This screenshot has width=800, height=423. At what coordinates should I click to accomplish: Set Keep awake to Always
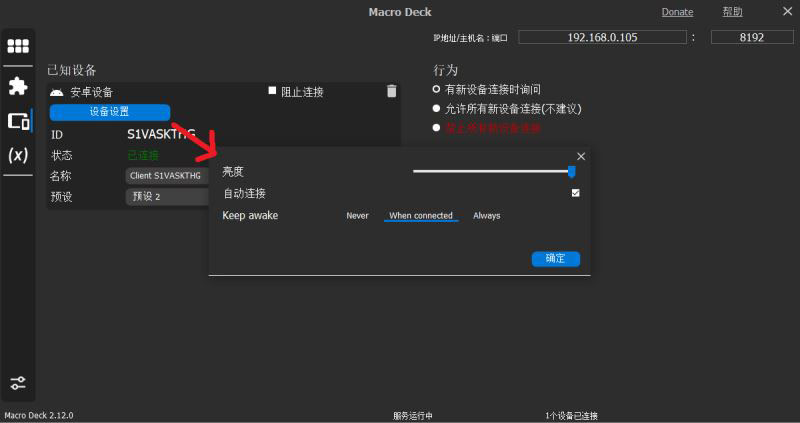(x=487, y=216)
